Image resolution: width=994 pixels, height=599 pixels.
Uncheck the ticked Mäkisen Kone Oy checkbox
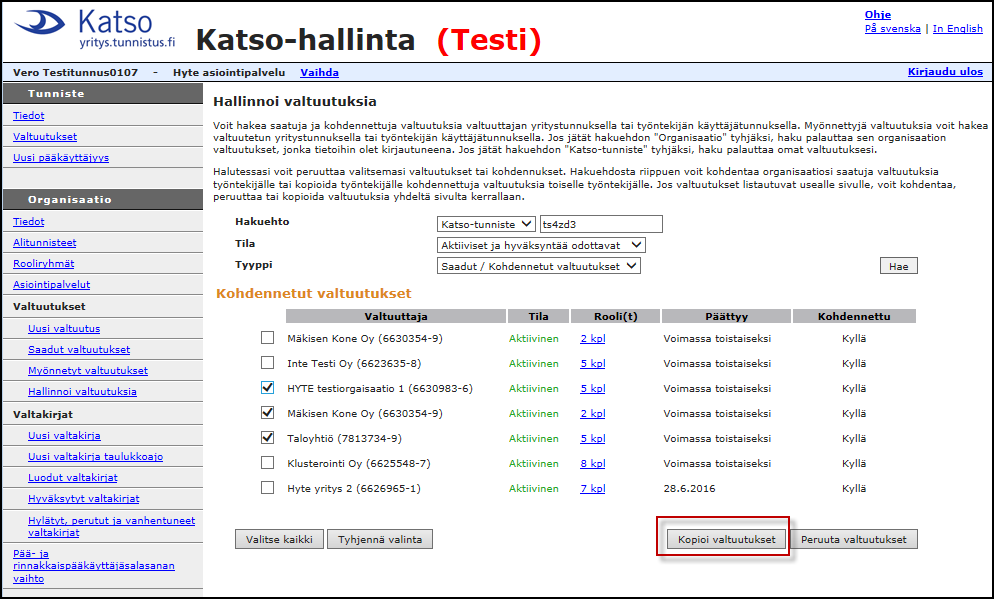click(x=268, y=413)
